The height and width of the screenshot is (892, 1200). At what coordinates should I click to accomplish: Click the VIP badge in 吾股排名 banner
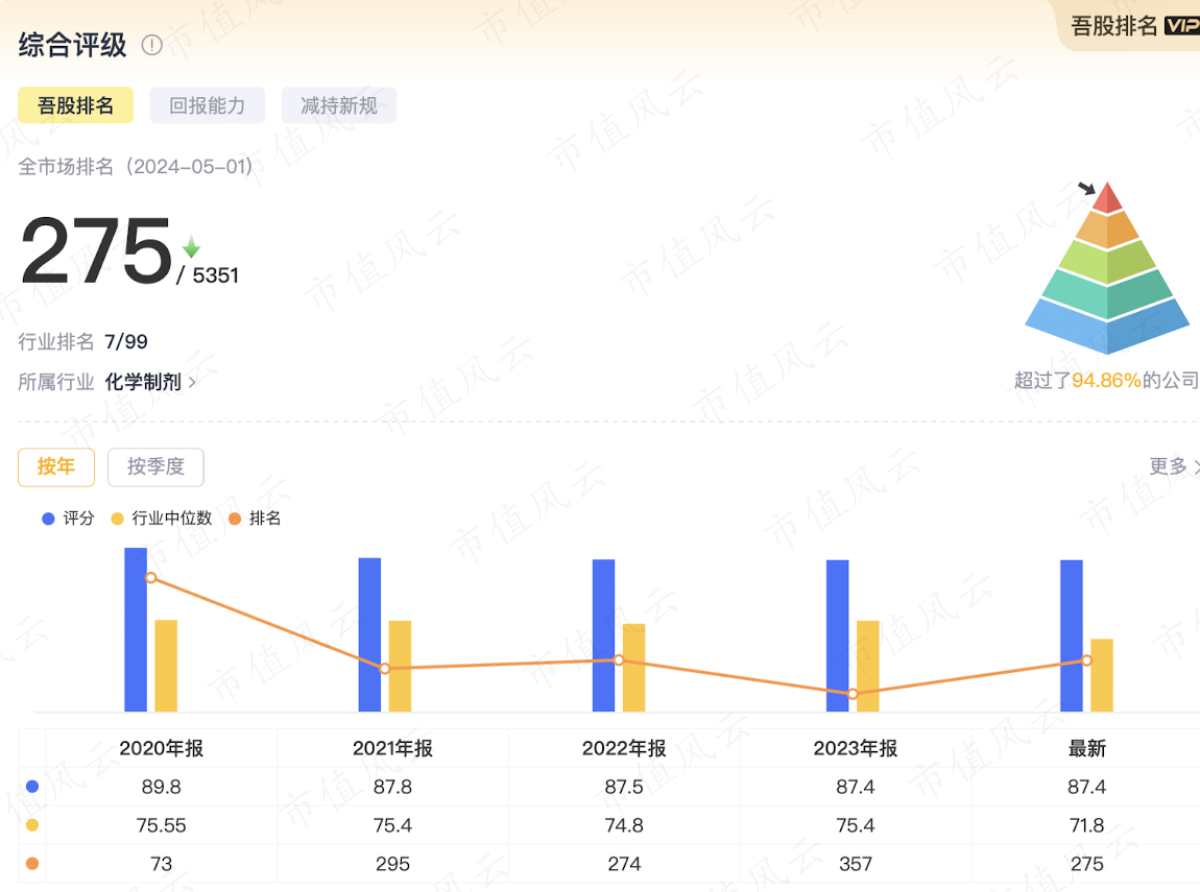point(1182,26)
